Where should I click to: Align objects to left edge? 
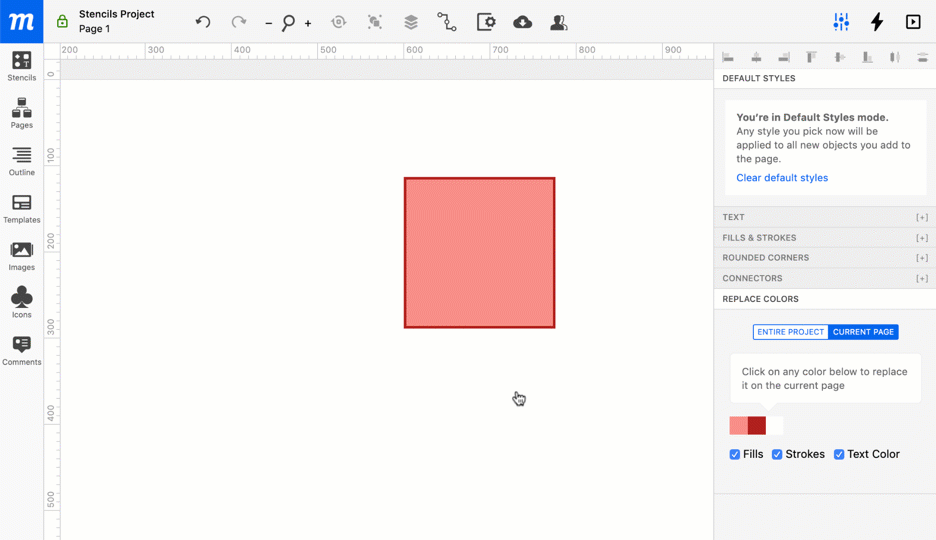tap(728, 57)
